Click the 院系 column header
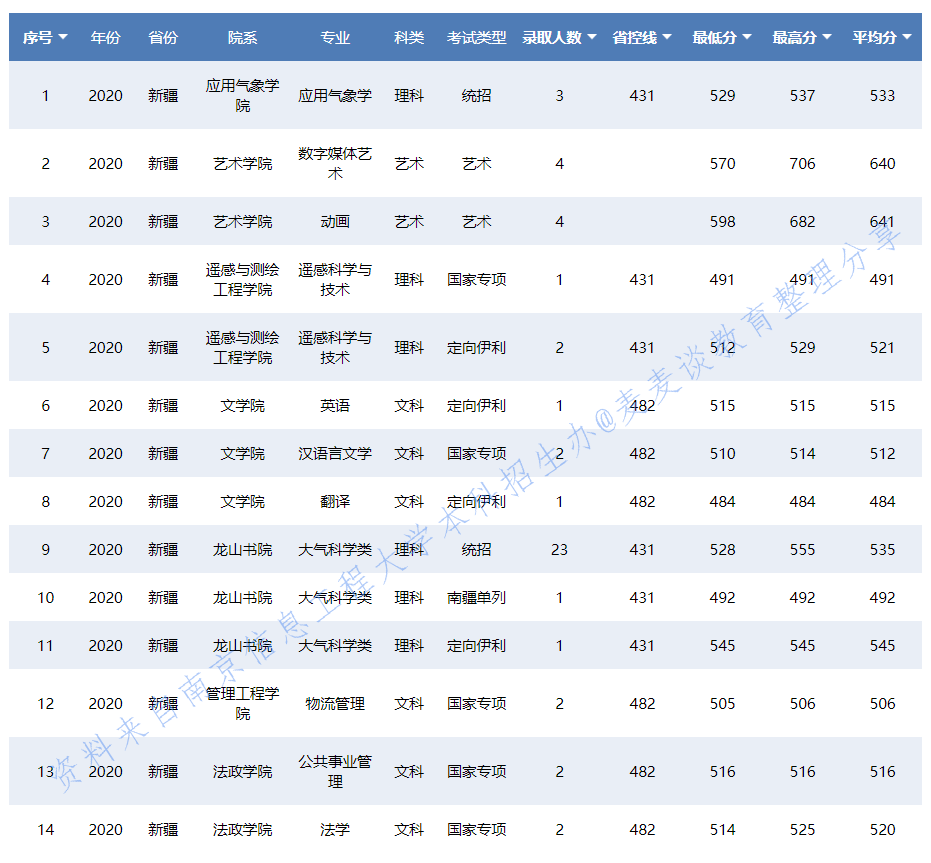Viewport: 931px width, 863px height. click(x=243, y=37)
